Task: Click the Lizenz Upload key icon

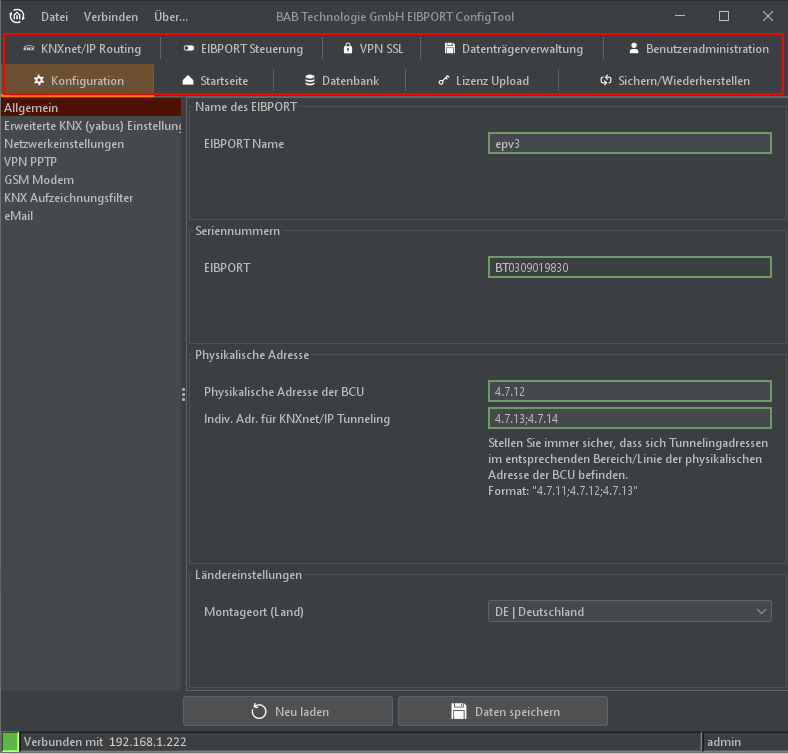Action: [x=444, y=81]
